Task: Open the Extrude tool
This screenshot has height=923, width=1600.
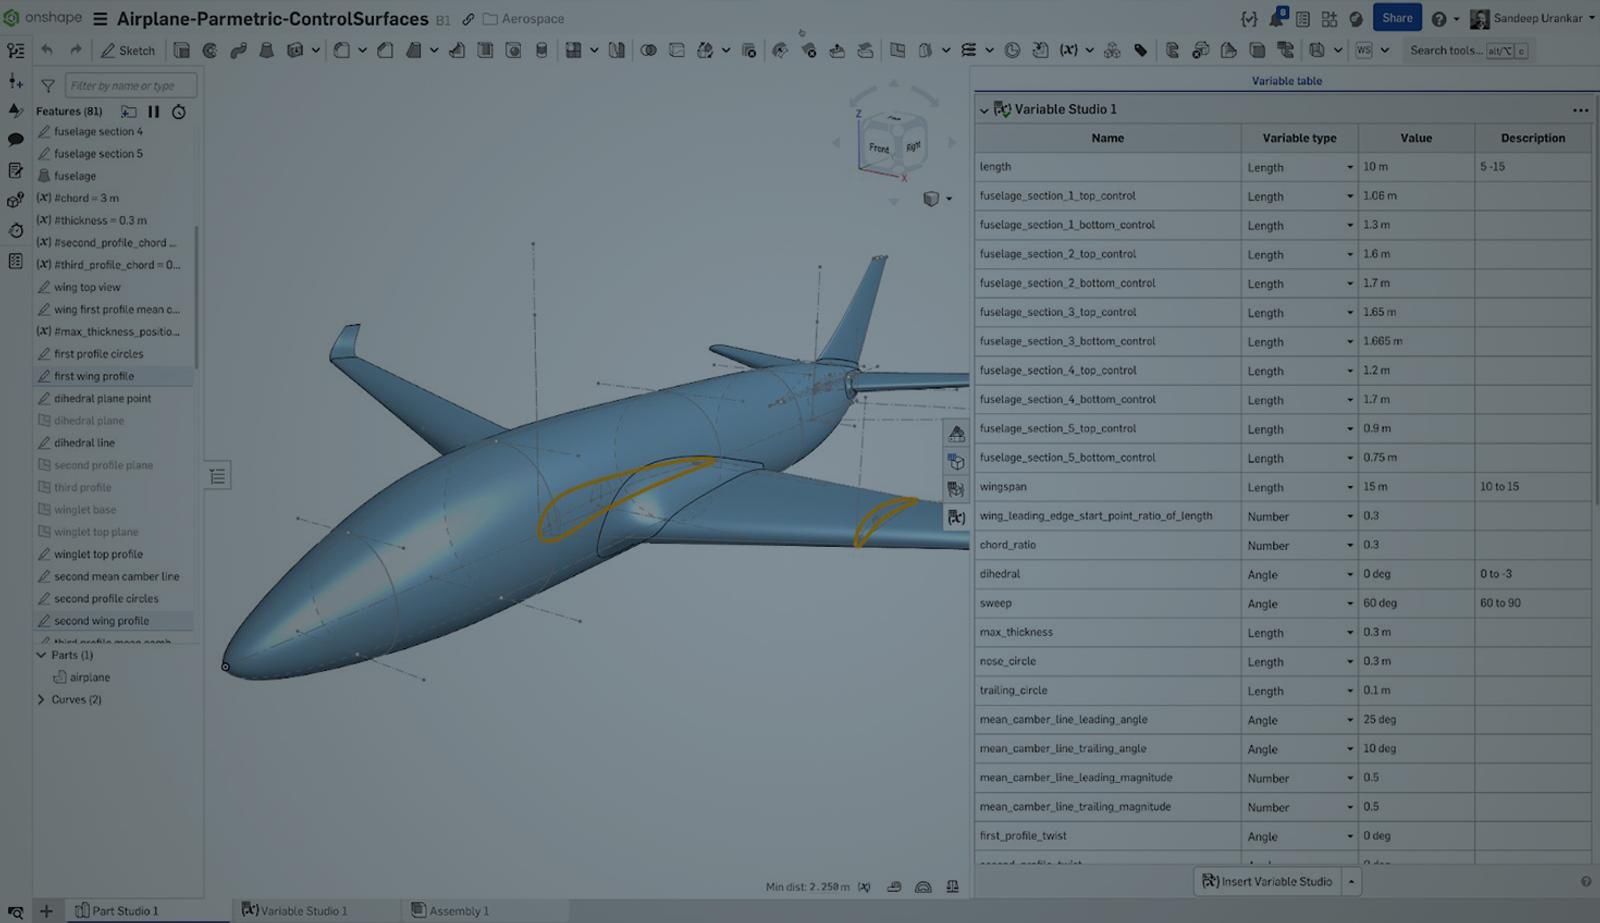Action: [181, 50]
